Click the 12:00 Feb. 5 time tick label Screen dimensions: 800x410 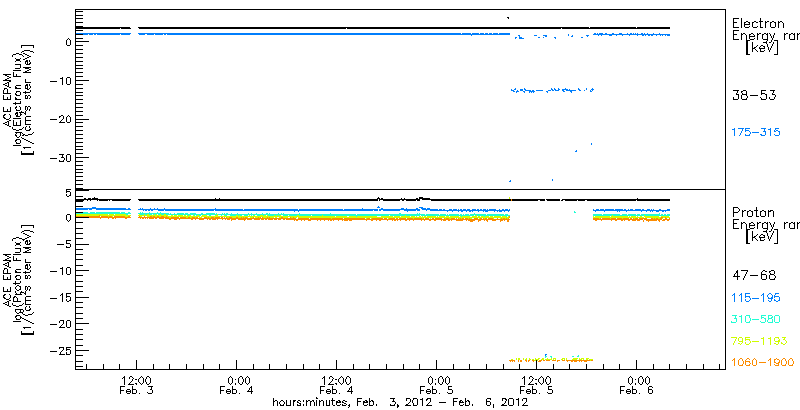click(536, 386)
